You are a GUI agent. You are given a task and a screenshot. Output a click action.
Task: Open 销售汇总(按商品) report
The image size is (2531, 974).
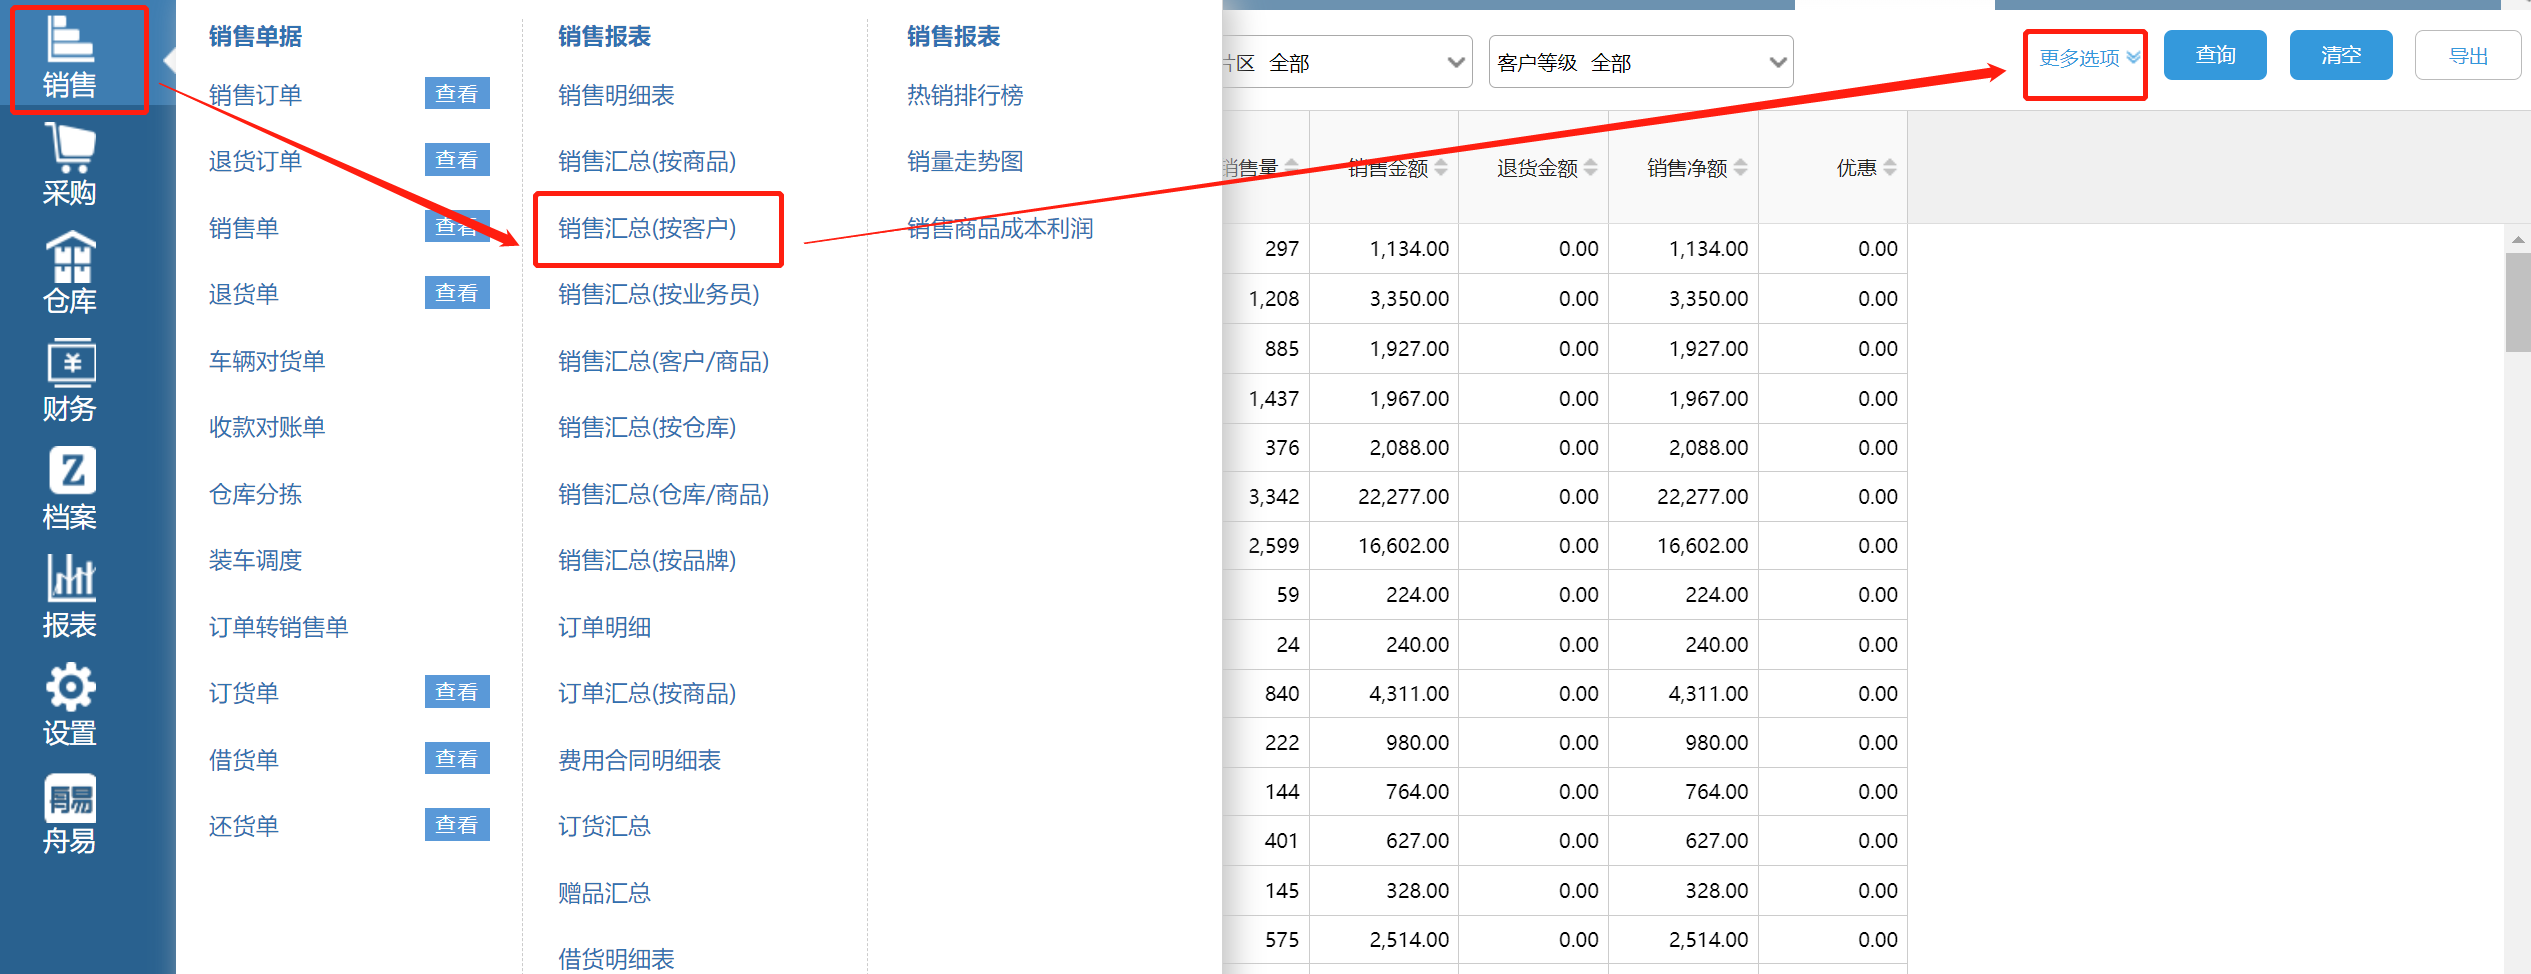click(x=647, y=161)
